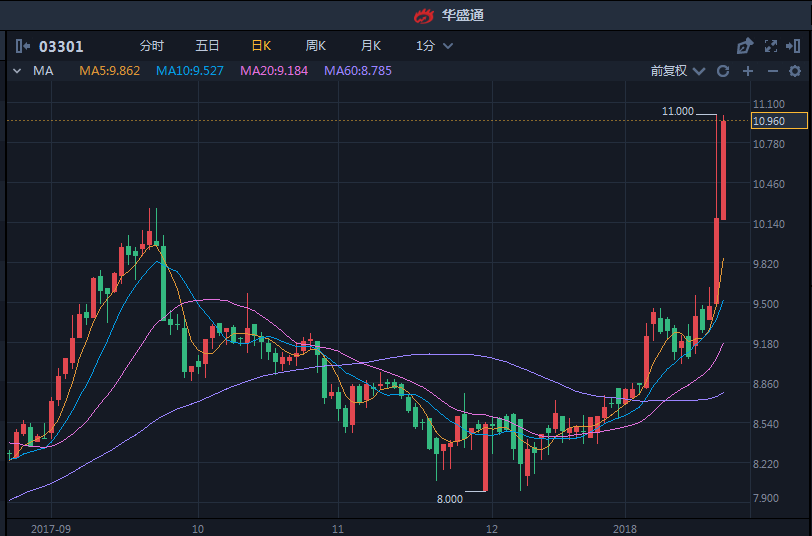Image resolution: width=812 pixels, height=536 pixels.
Task: Open chart settings gear
Action: pos(795,71)
